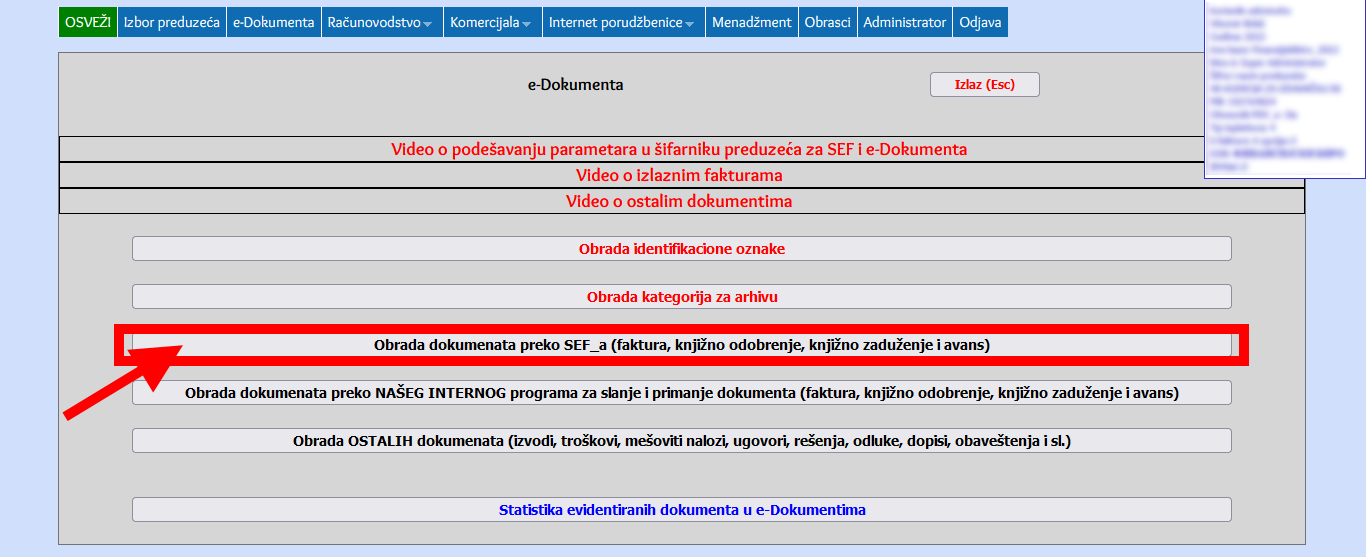Open Statistika evidentiranih dokumenta u e-Dokumentima
Screen dimensions: 1366x557
(682, 510)
